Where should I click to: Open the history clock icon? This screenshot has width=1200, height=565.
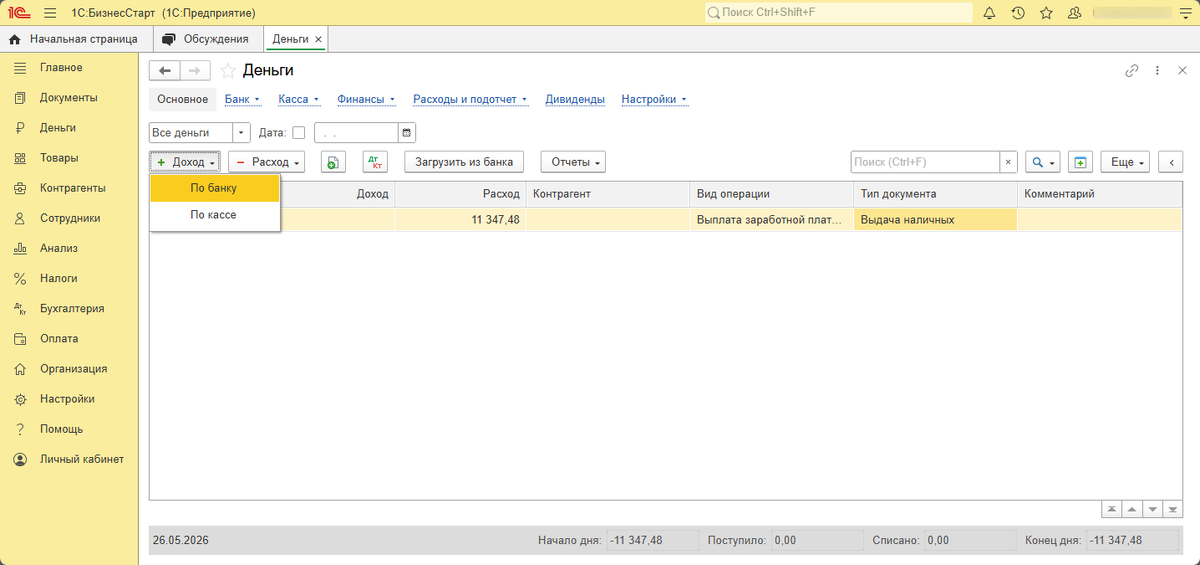[x=1018, y=13]
